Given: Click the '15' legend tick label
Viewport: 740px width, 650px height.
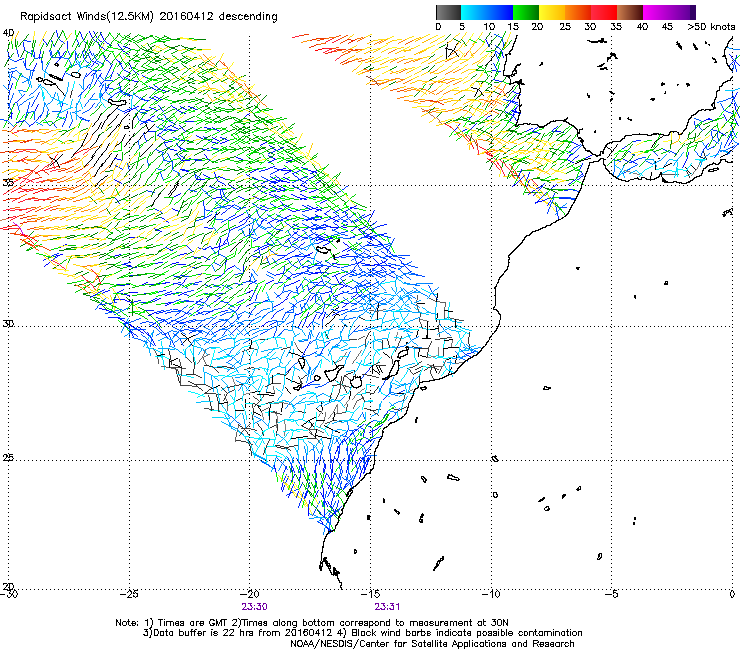Looking at the screenshot, I should point(513,26).
